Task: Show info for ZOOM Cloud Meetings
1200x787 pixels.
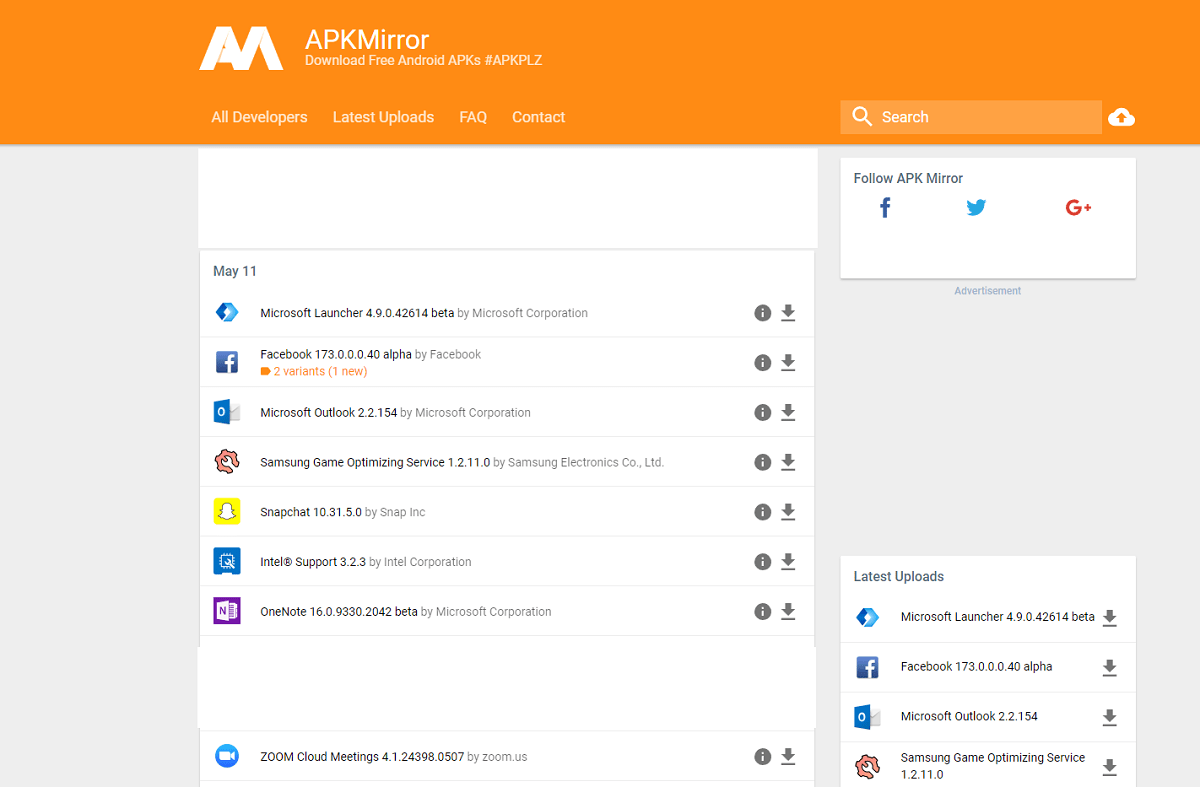Action: click(x=763, y=757)
